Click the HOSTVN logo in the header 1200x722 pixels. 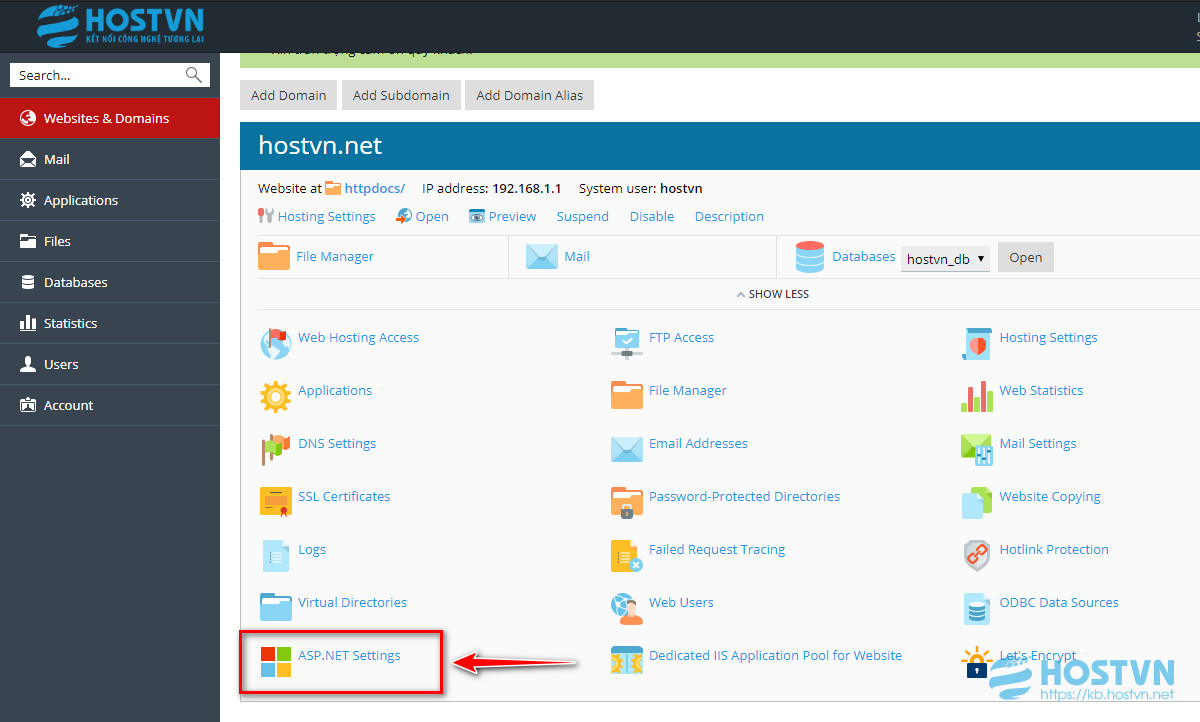[120, 27]
